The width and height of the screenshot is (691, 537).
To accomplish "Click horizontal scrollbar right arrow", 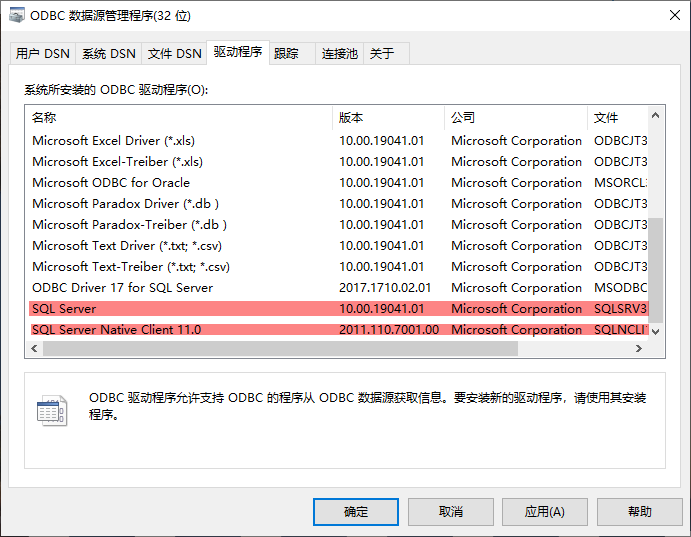I will pos(639,348).
